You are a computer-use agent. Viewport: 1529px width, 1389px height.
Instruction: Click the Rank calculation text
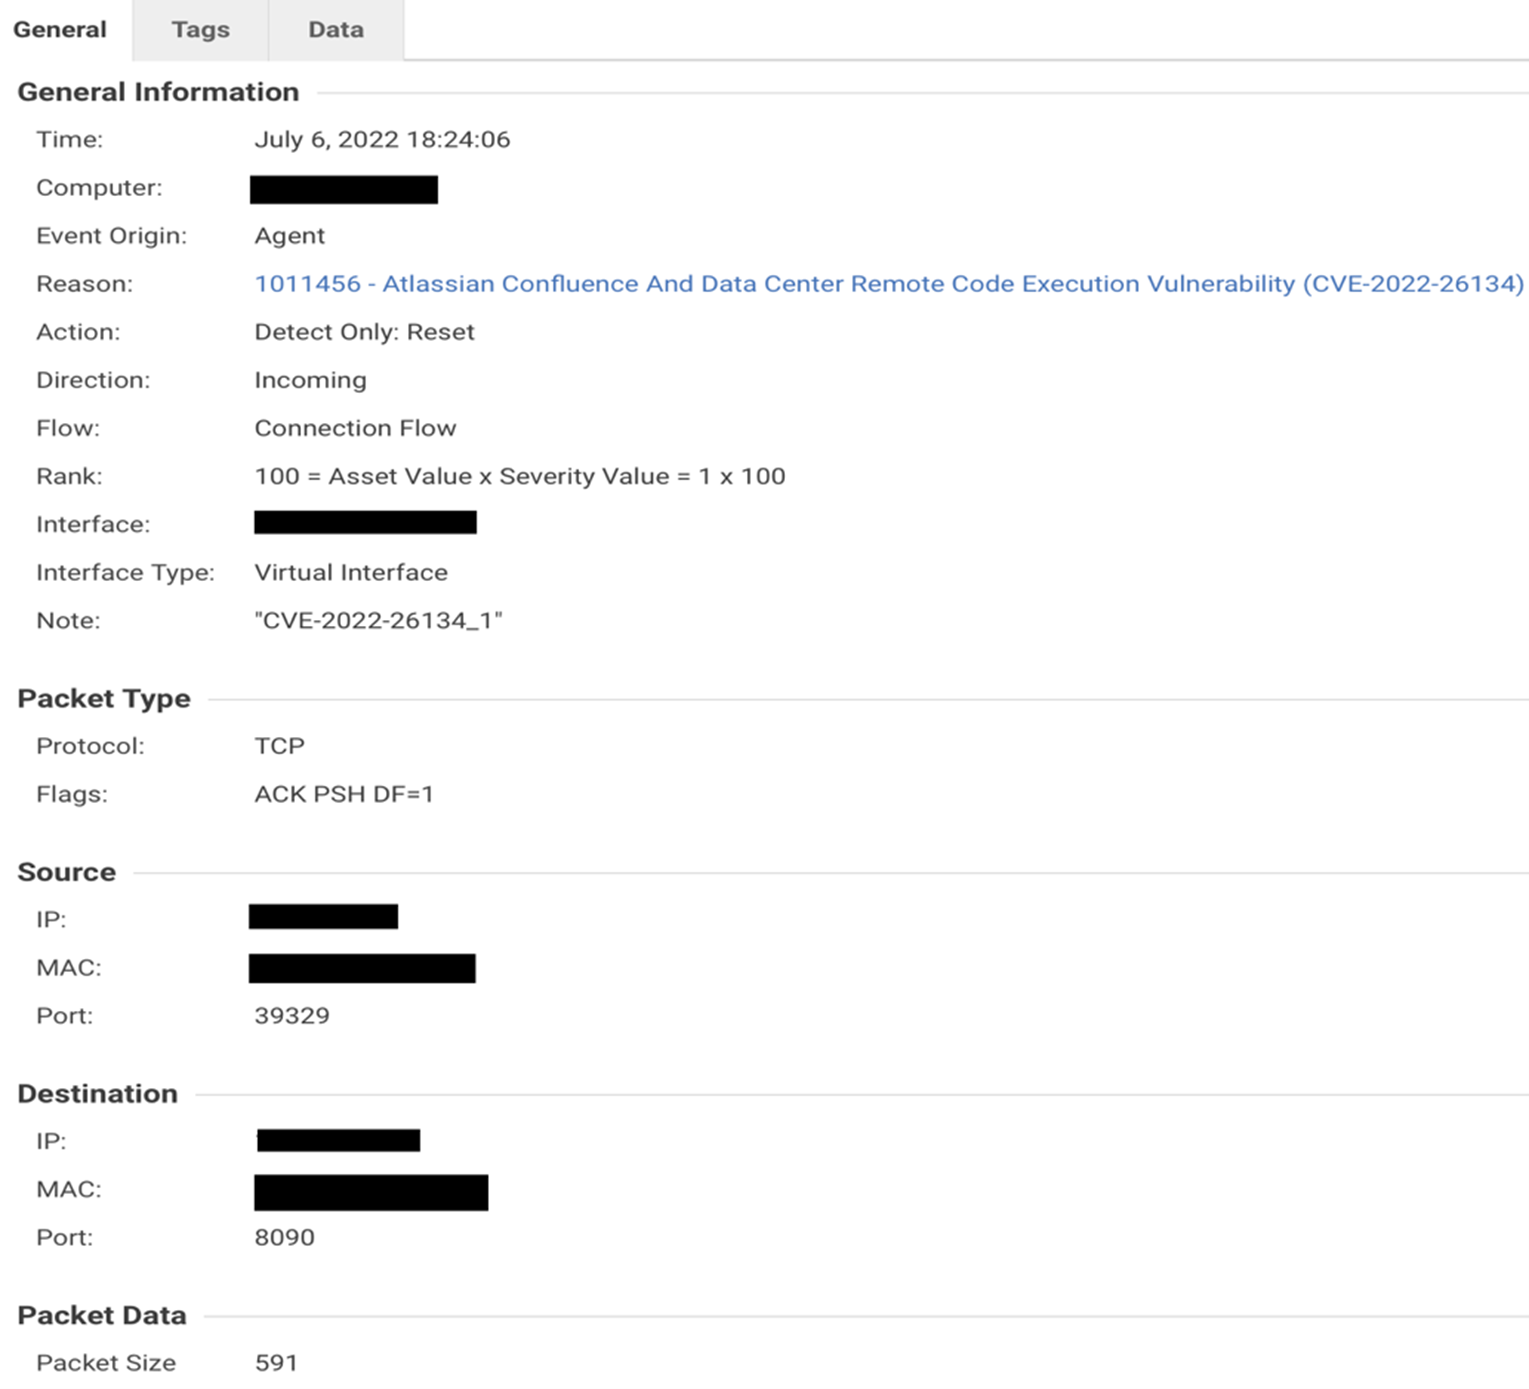pos(519,476)
